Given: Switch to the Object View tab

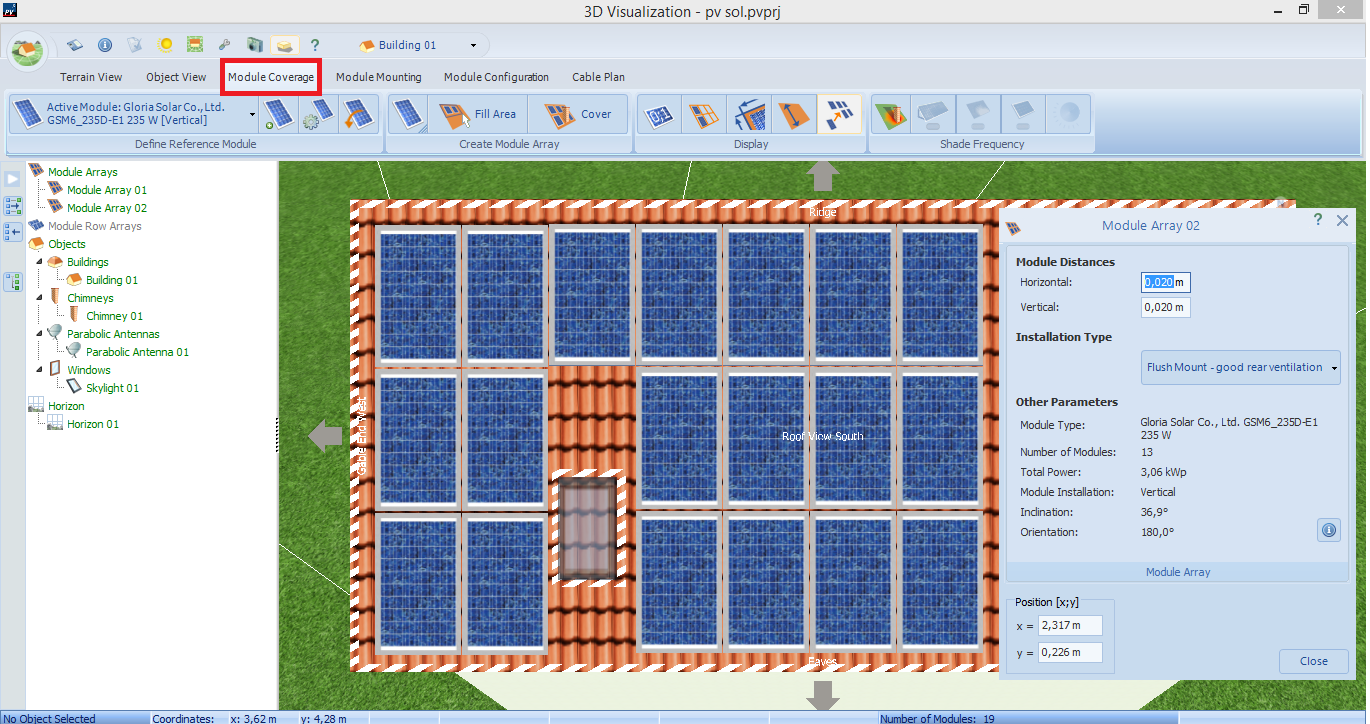Looking at the screenshot, I should click(x=176, y=77).
